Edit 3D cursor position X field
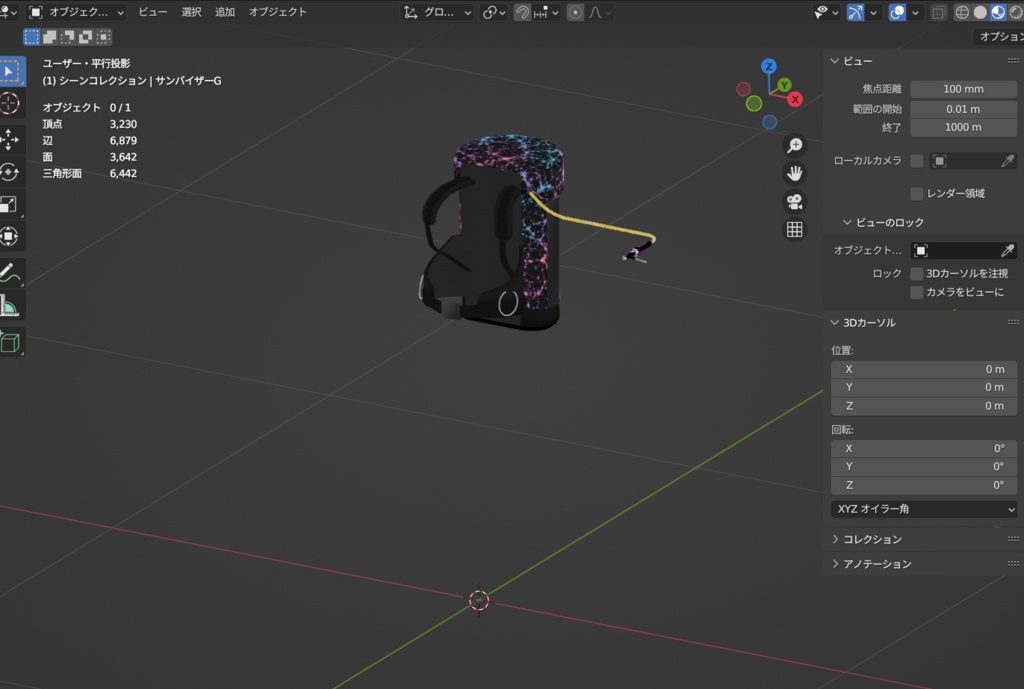1024x689 pixels. 923,369
